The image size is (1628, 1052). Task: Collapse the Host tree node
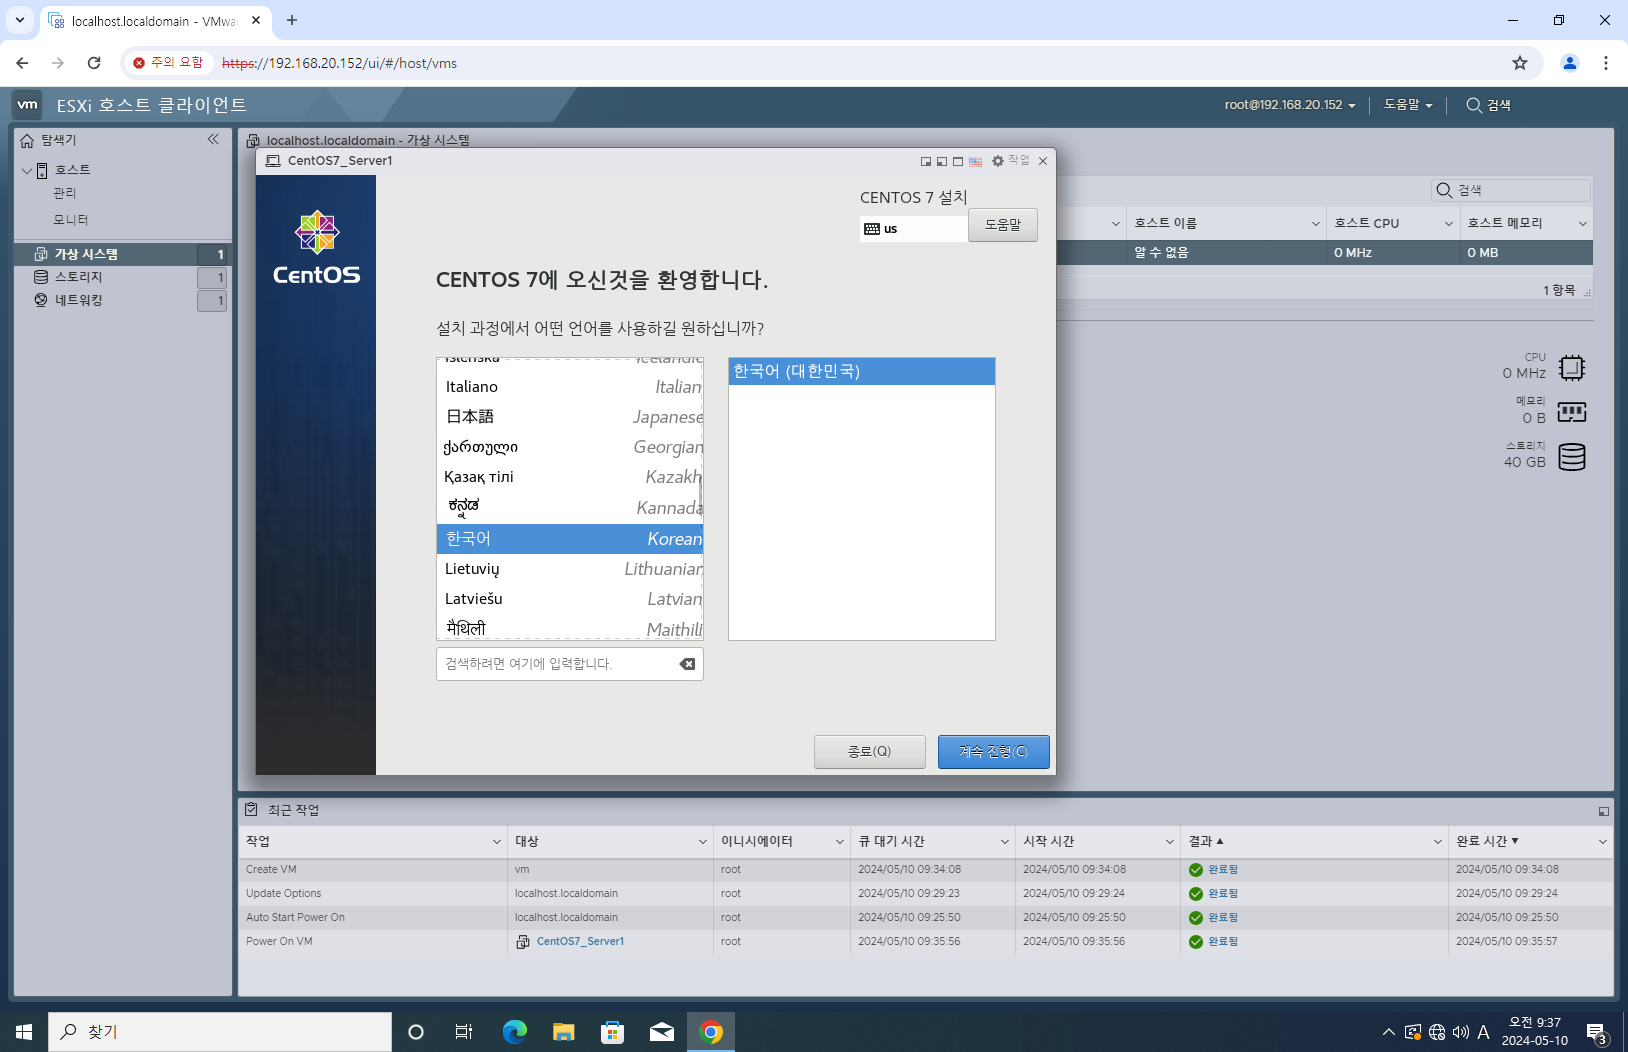[x=26, y=171]
